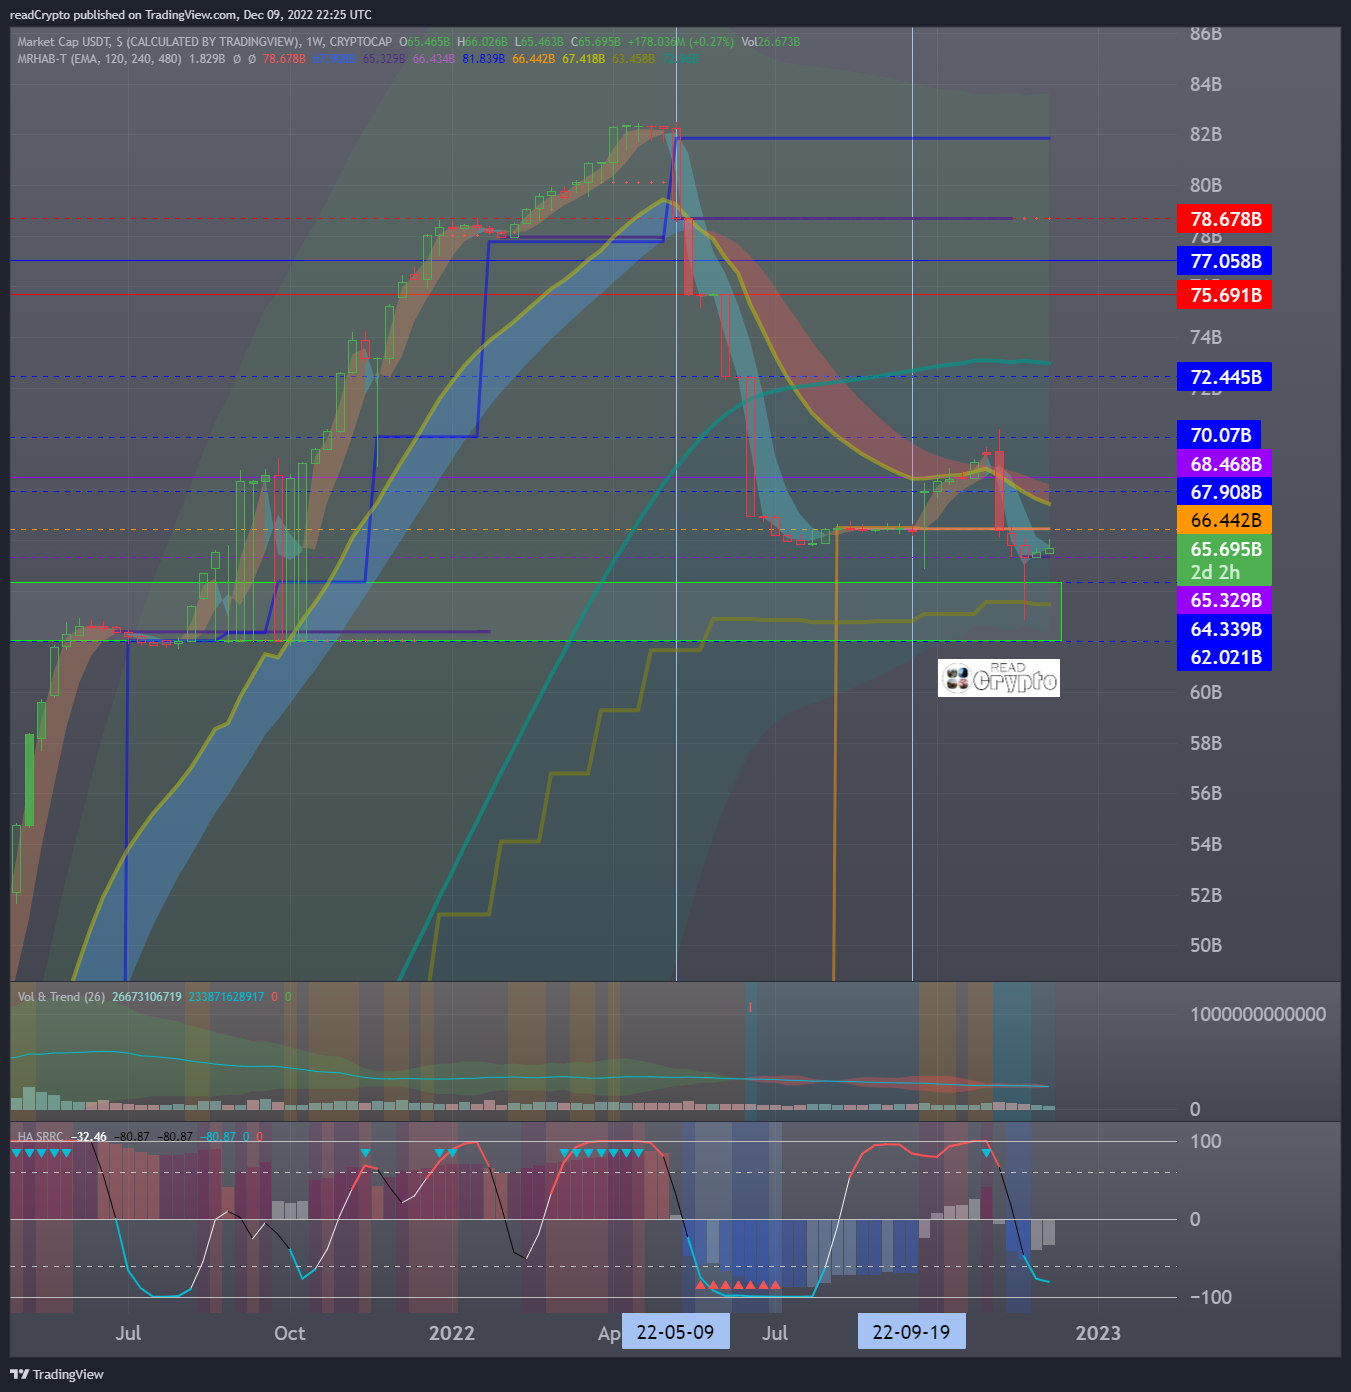
Task: Click the 64.339B blue price label
Action: [1225, 629]
